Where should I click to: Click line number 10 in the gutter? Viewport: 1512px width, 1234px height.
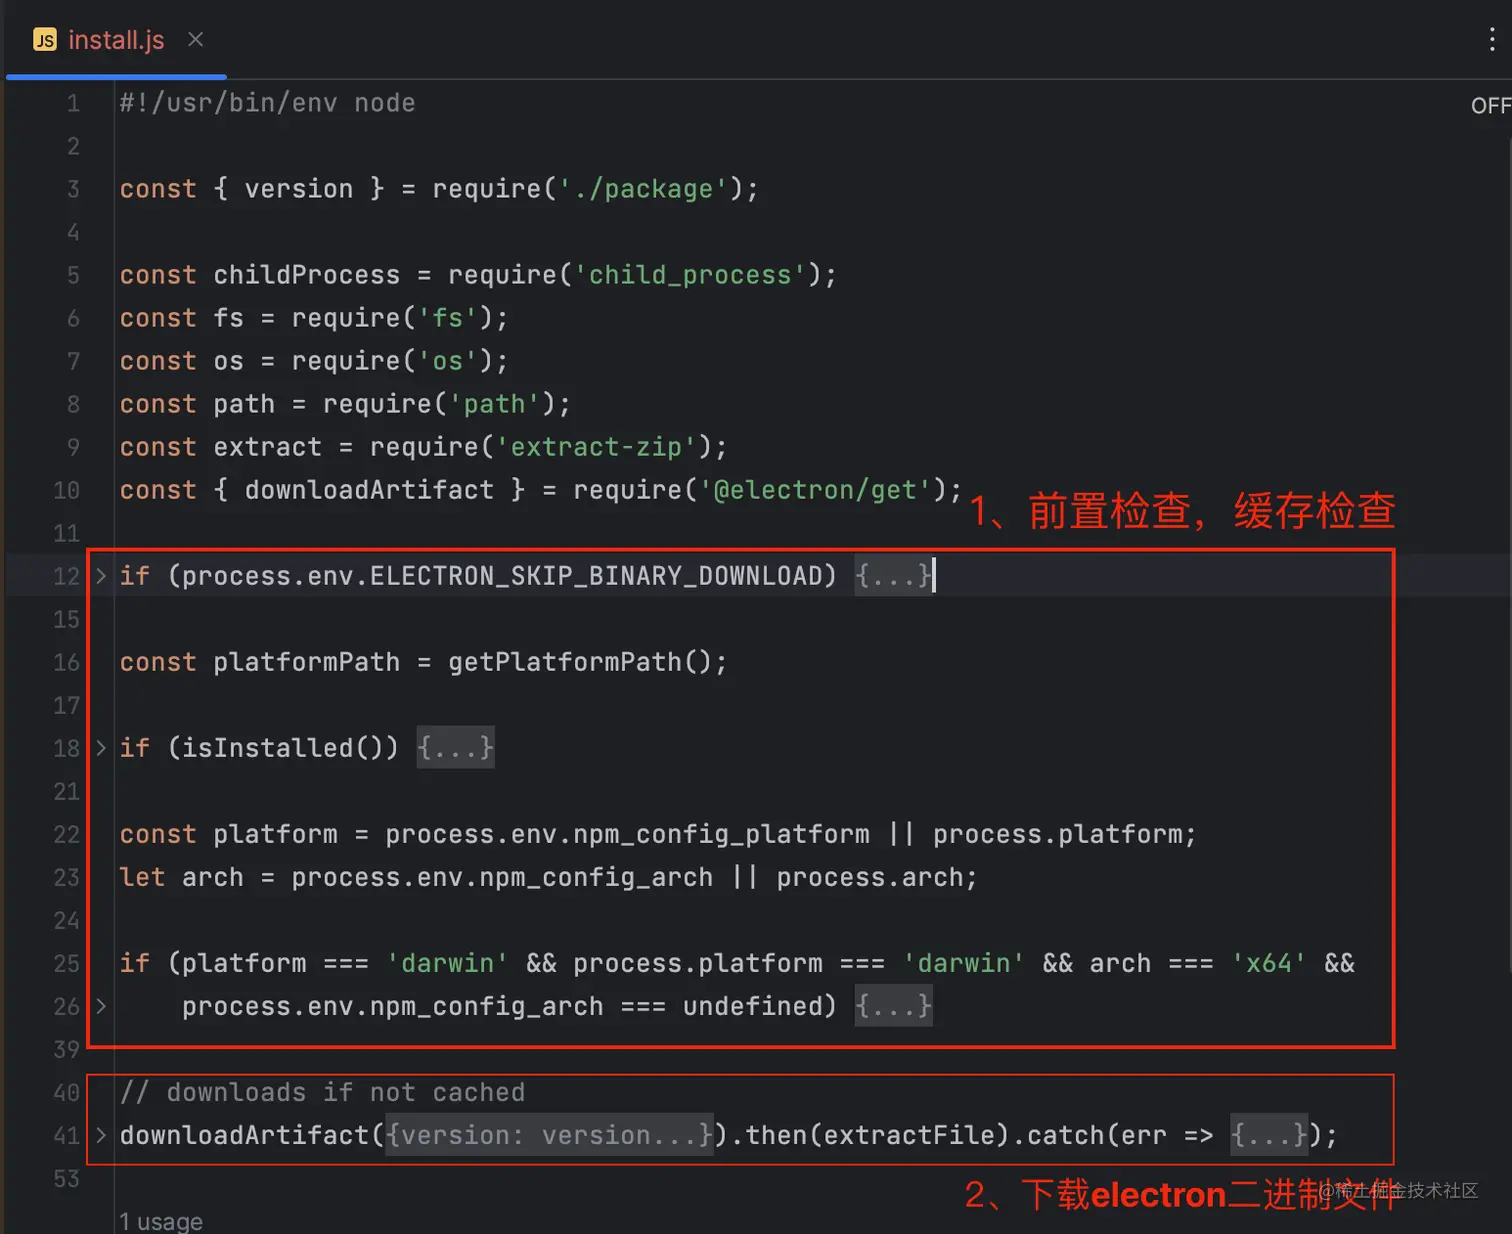[66, 490]
